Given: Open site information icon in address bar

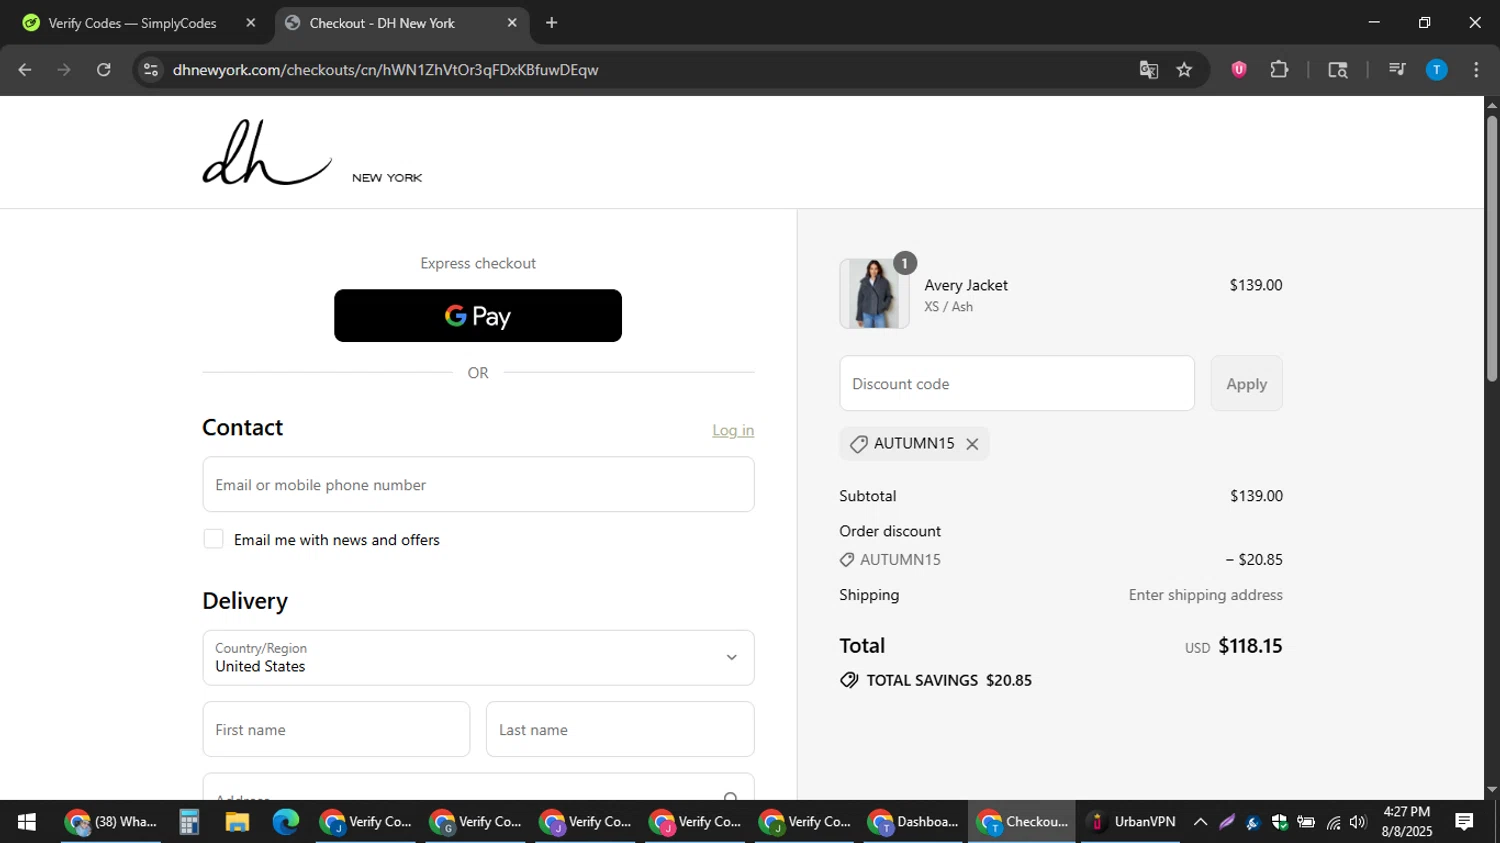Looking at the screenshot, I should 151,70.
